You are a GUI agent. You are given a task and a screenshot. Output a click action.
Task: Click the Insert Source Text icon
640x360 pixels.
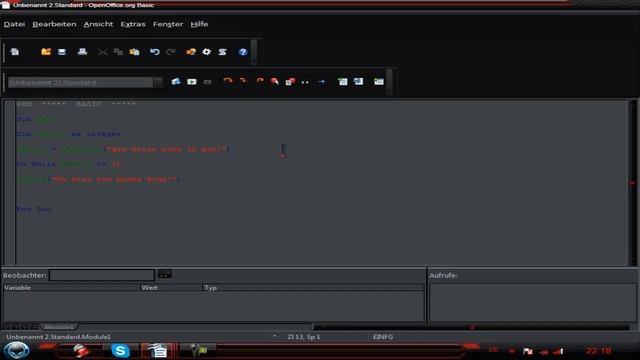[343, 82]
